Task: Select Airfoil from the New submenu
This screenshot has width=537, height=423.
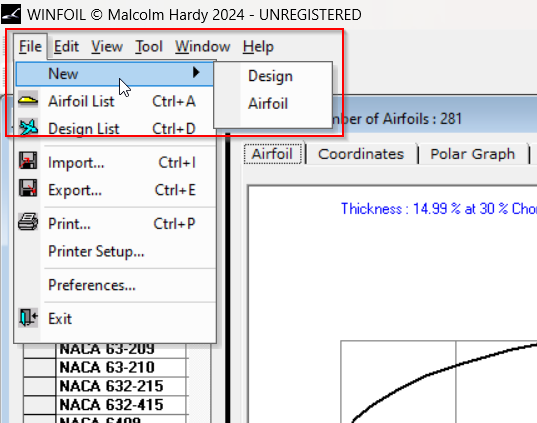Action: pos(268,103)
